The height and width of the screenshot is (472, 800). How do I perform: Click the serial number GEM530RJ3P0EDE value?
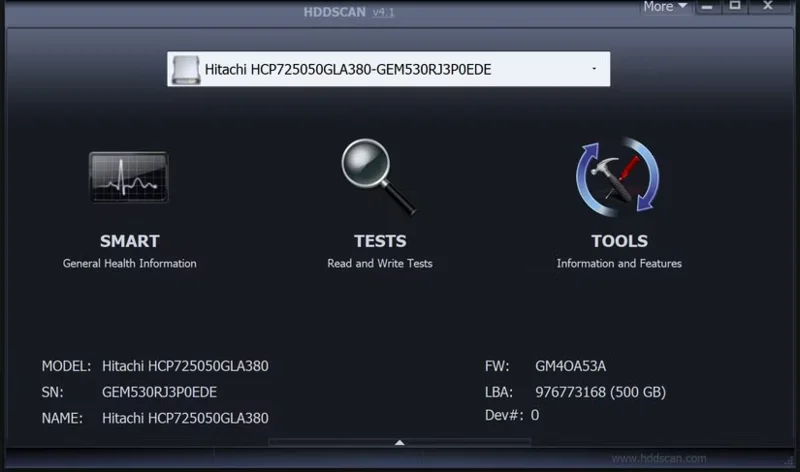coord(159,392)
